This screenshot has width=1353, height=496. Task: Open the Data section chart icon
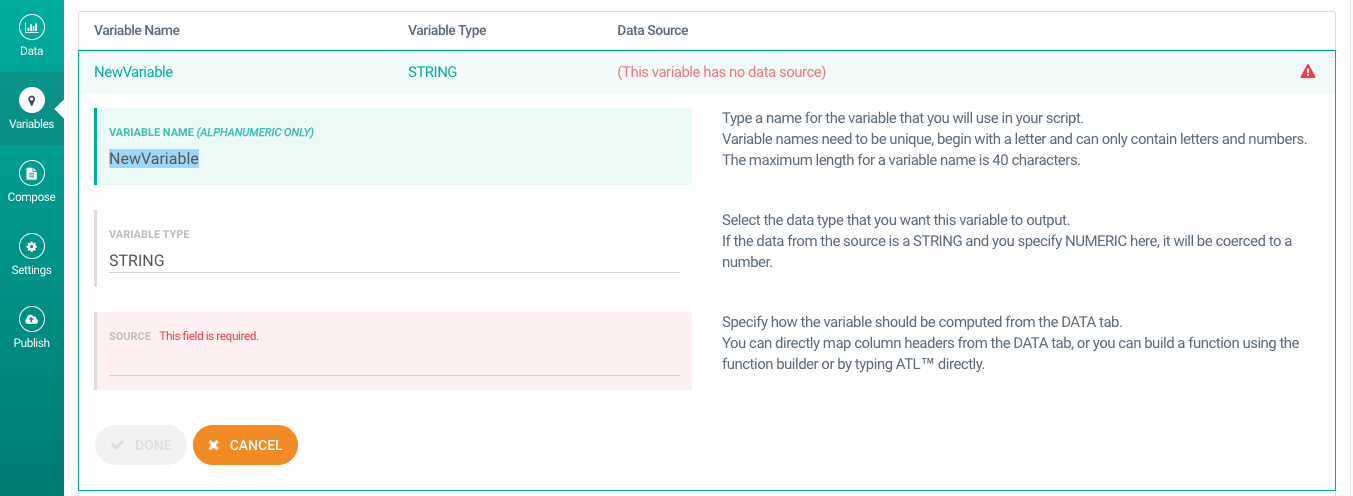(x=32, y=27)
